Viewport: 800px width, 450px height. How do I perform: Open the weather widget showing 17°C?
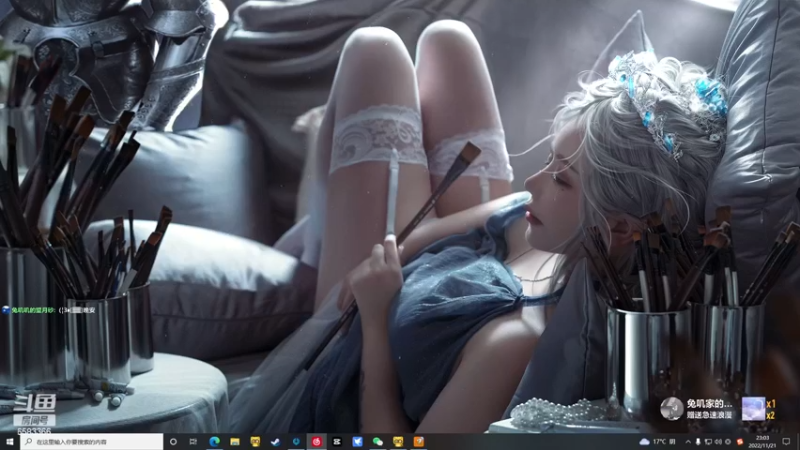657,442
